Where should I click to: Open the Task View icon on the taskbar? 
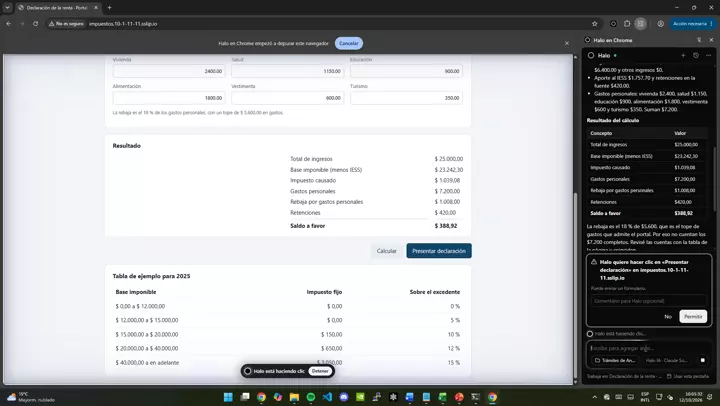244,397
